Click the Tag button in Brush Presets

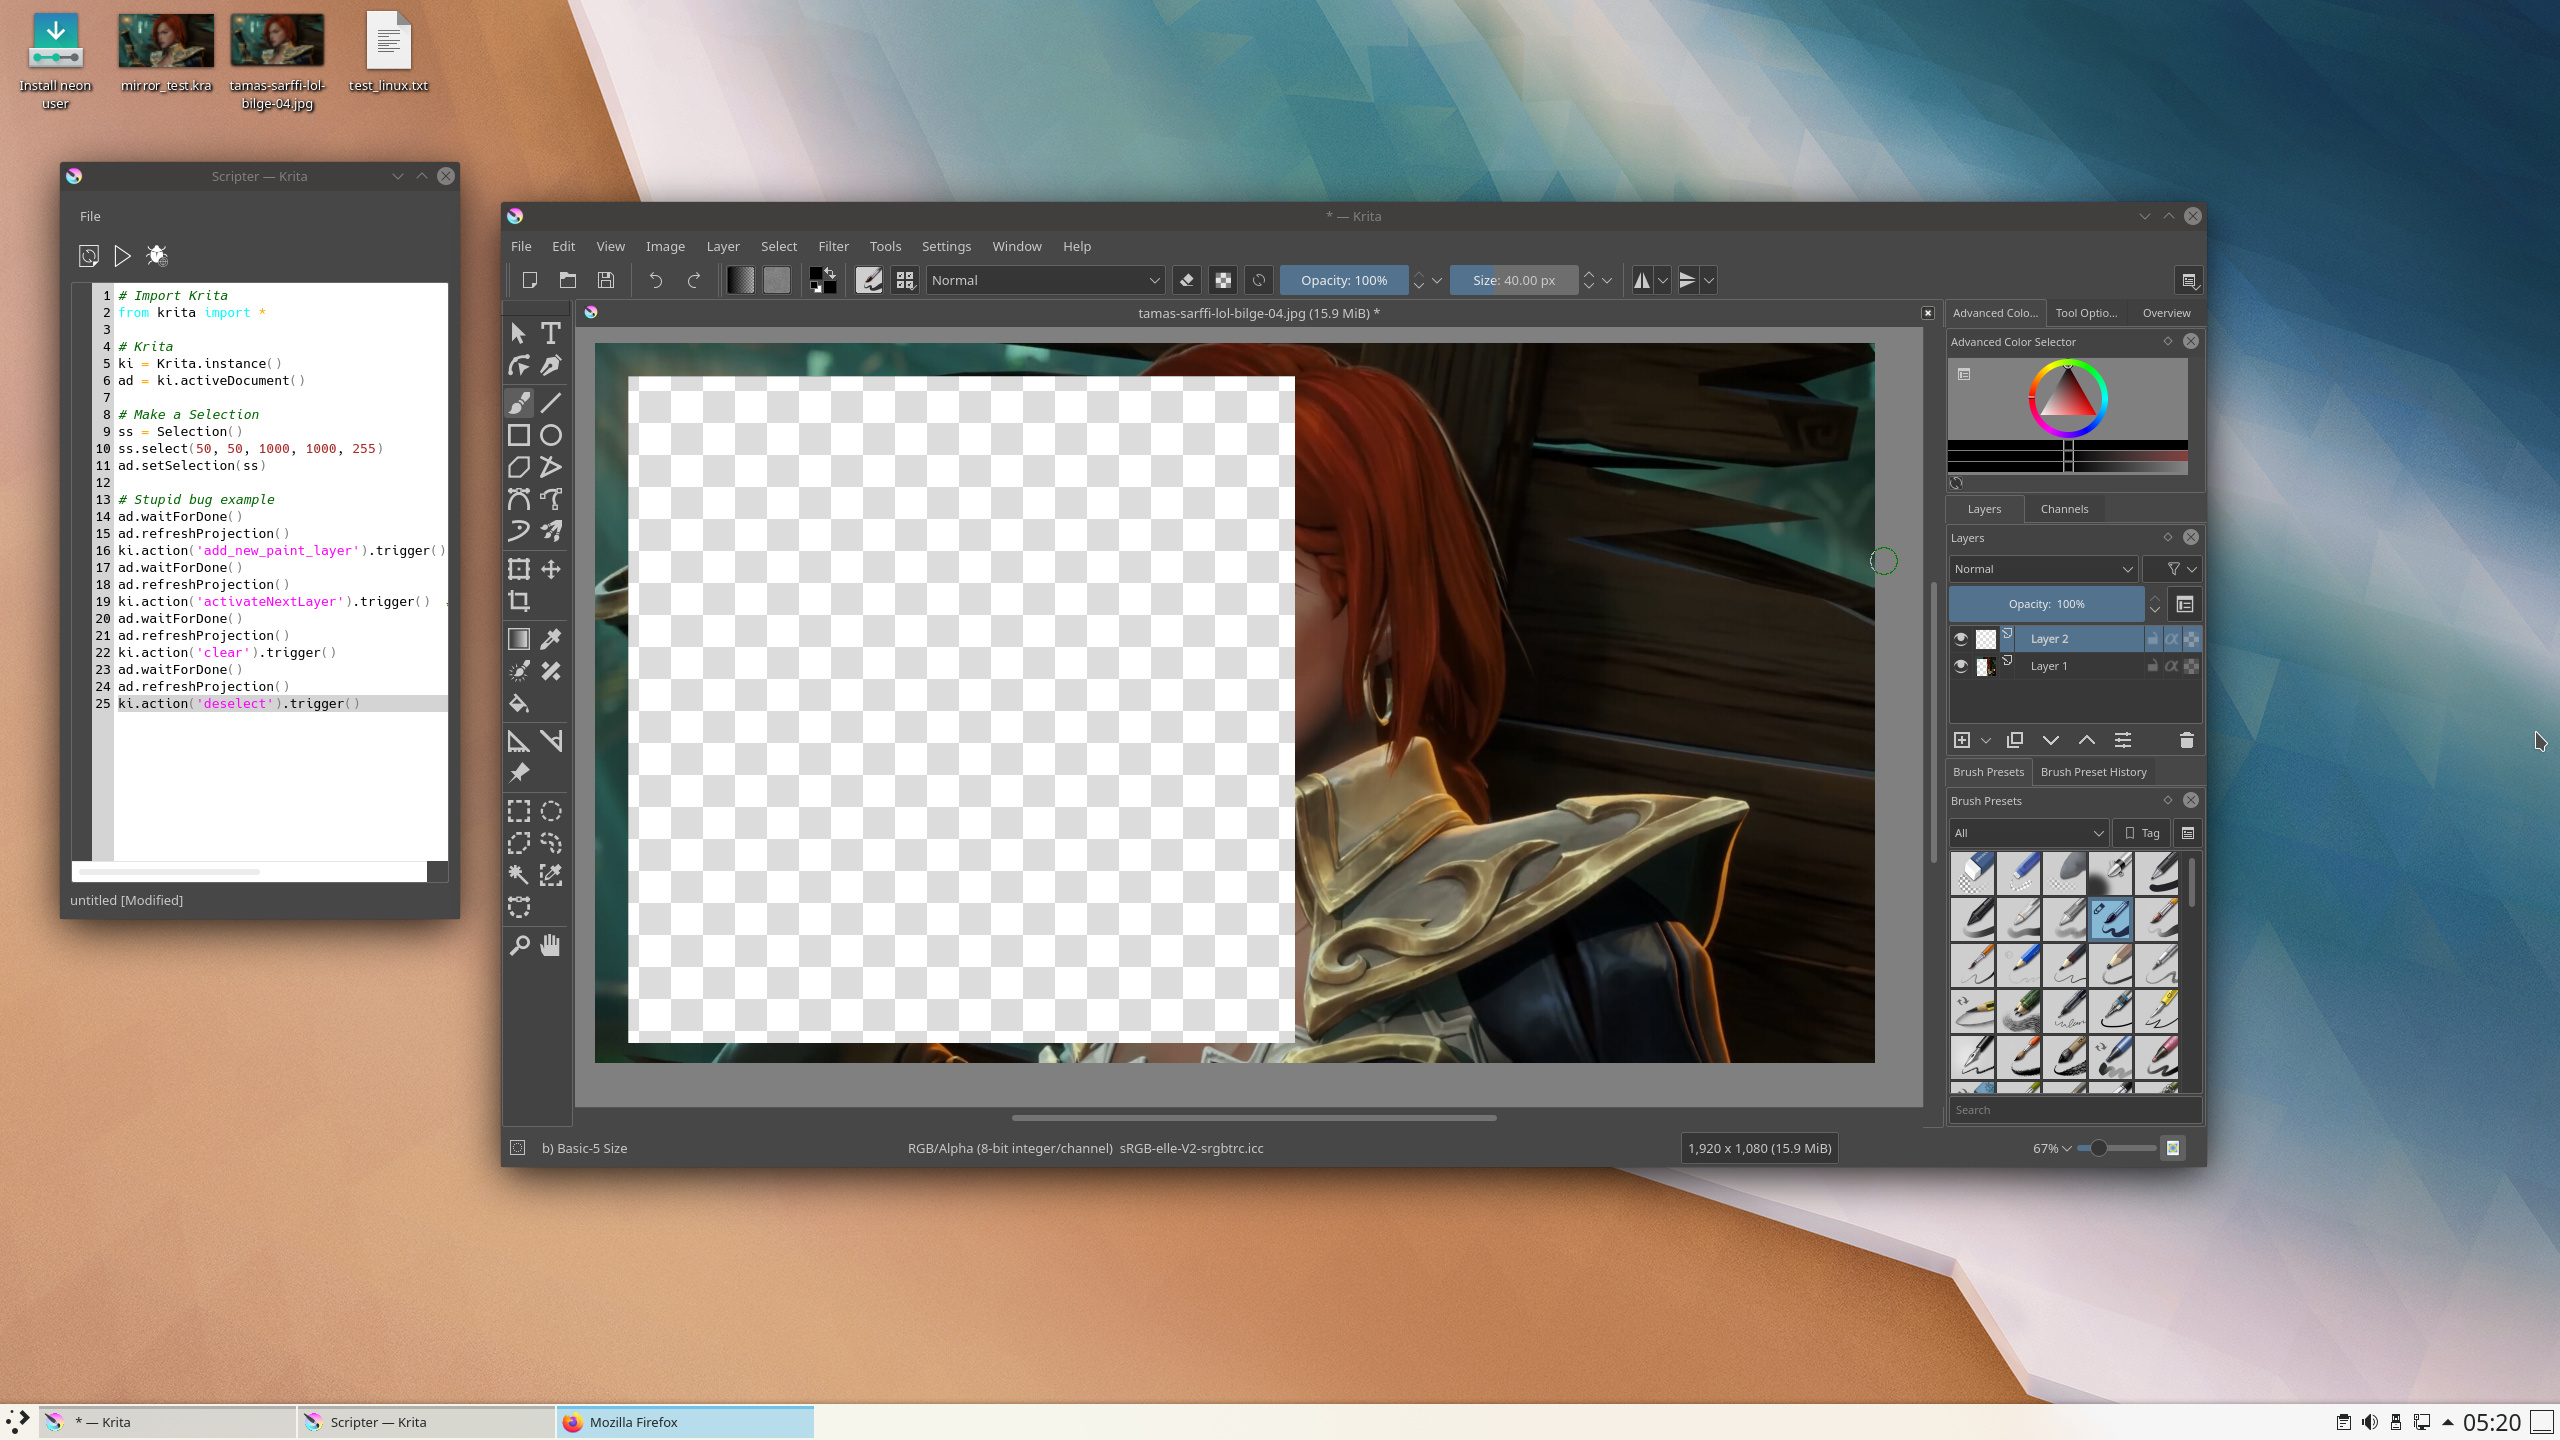point(2141,833)
